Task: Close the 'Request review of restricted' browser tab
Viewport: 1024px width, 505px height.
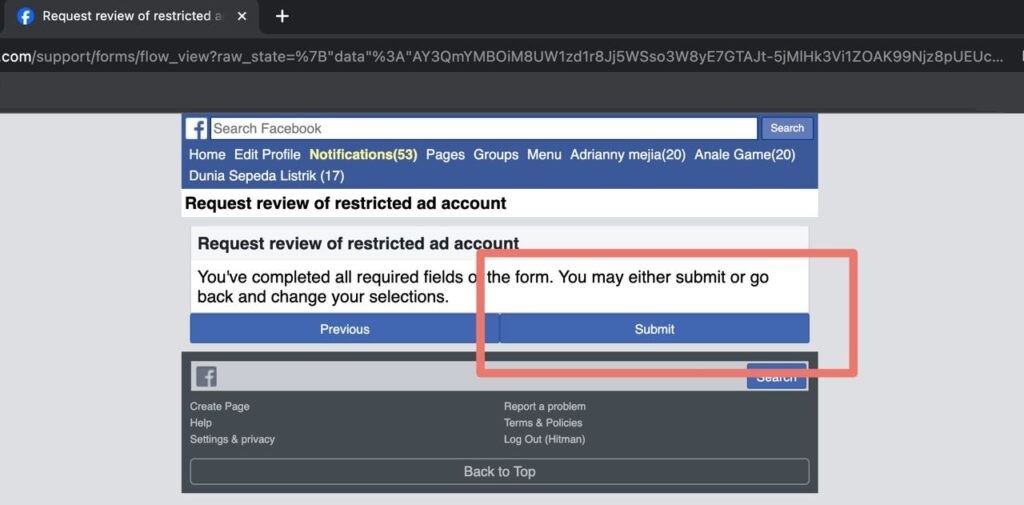Action: (242, 16)
